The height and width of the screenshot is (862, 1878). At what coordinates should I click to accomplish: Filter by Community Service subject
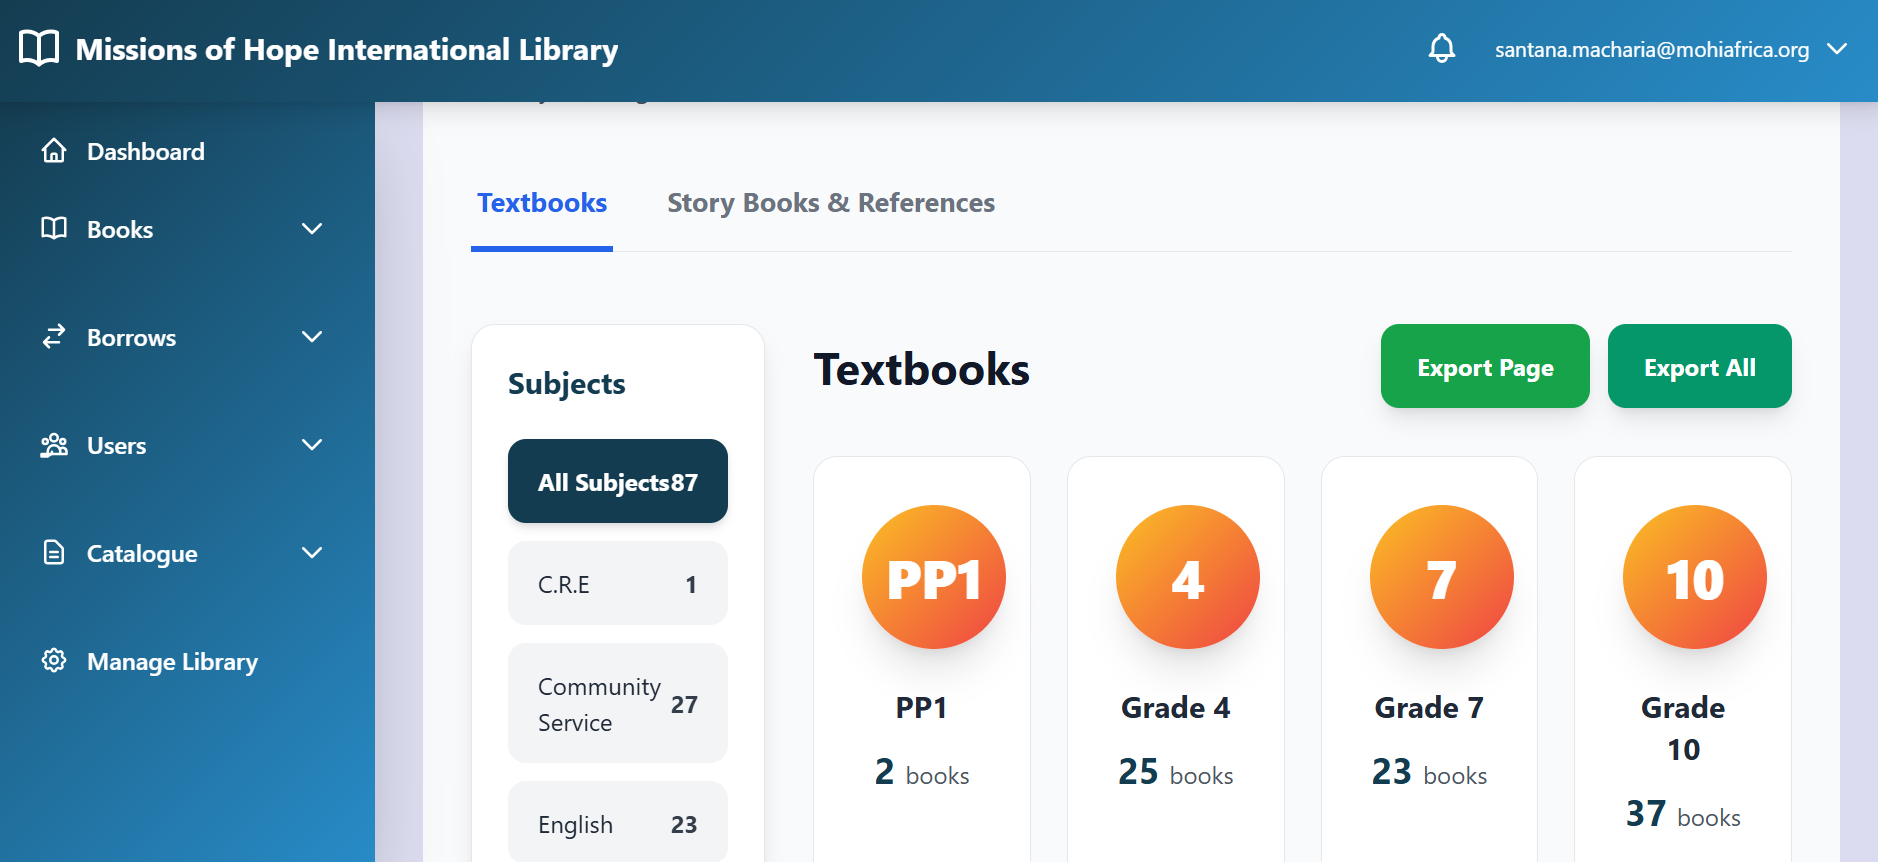617,704
